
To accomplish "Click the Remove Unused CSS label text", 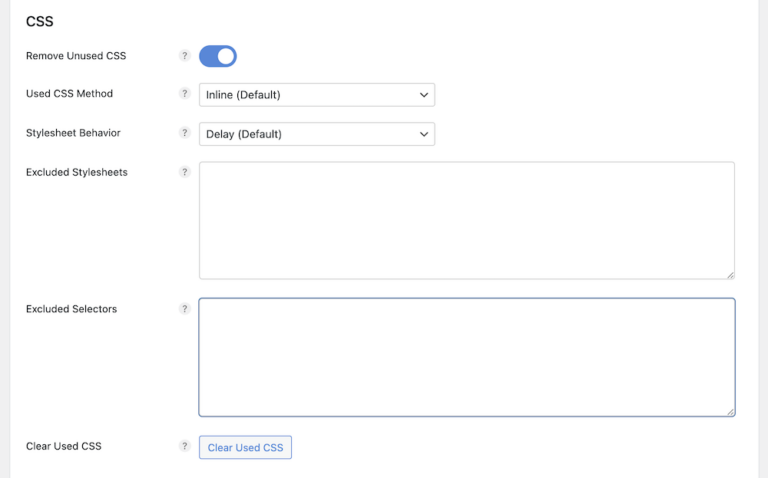I will tap(76, 56).
